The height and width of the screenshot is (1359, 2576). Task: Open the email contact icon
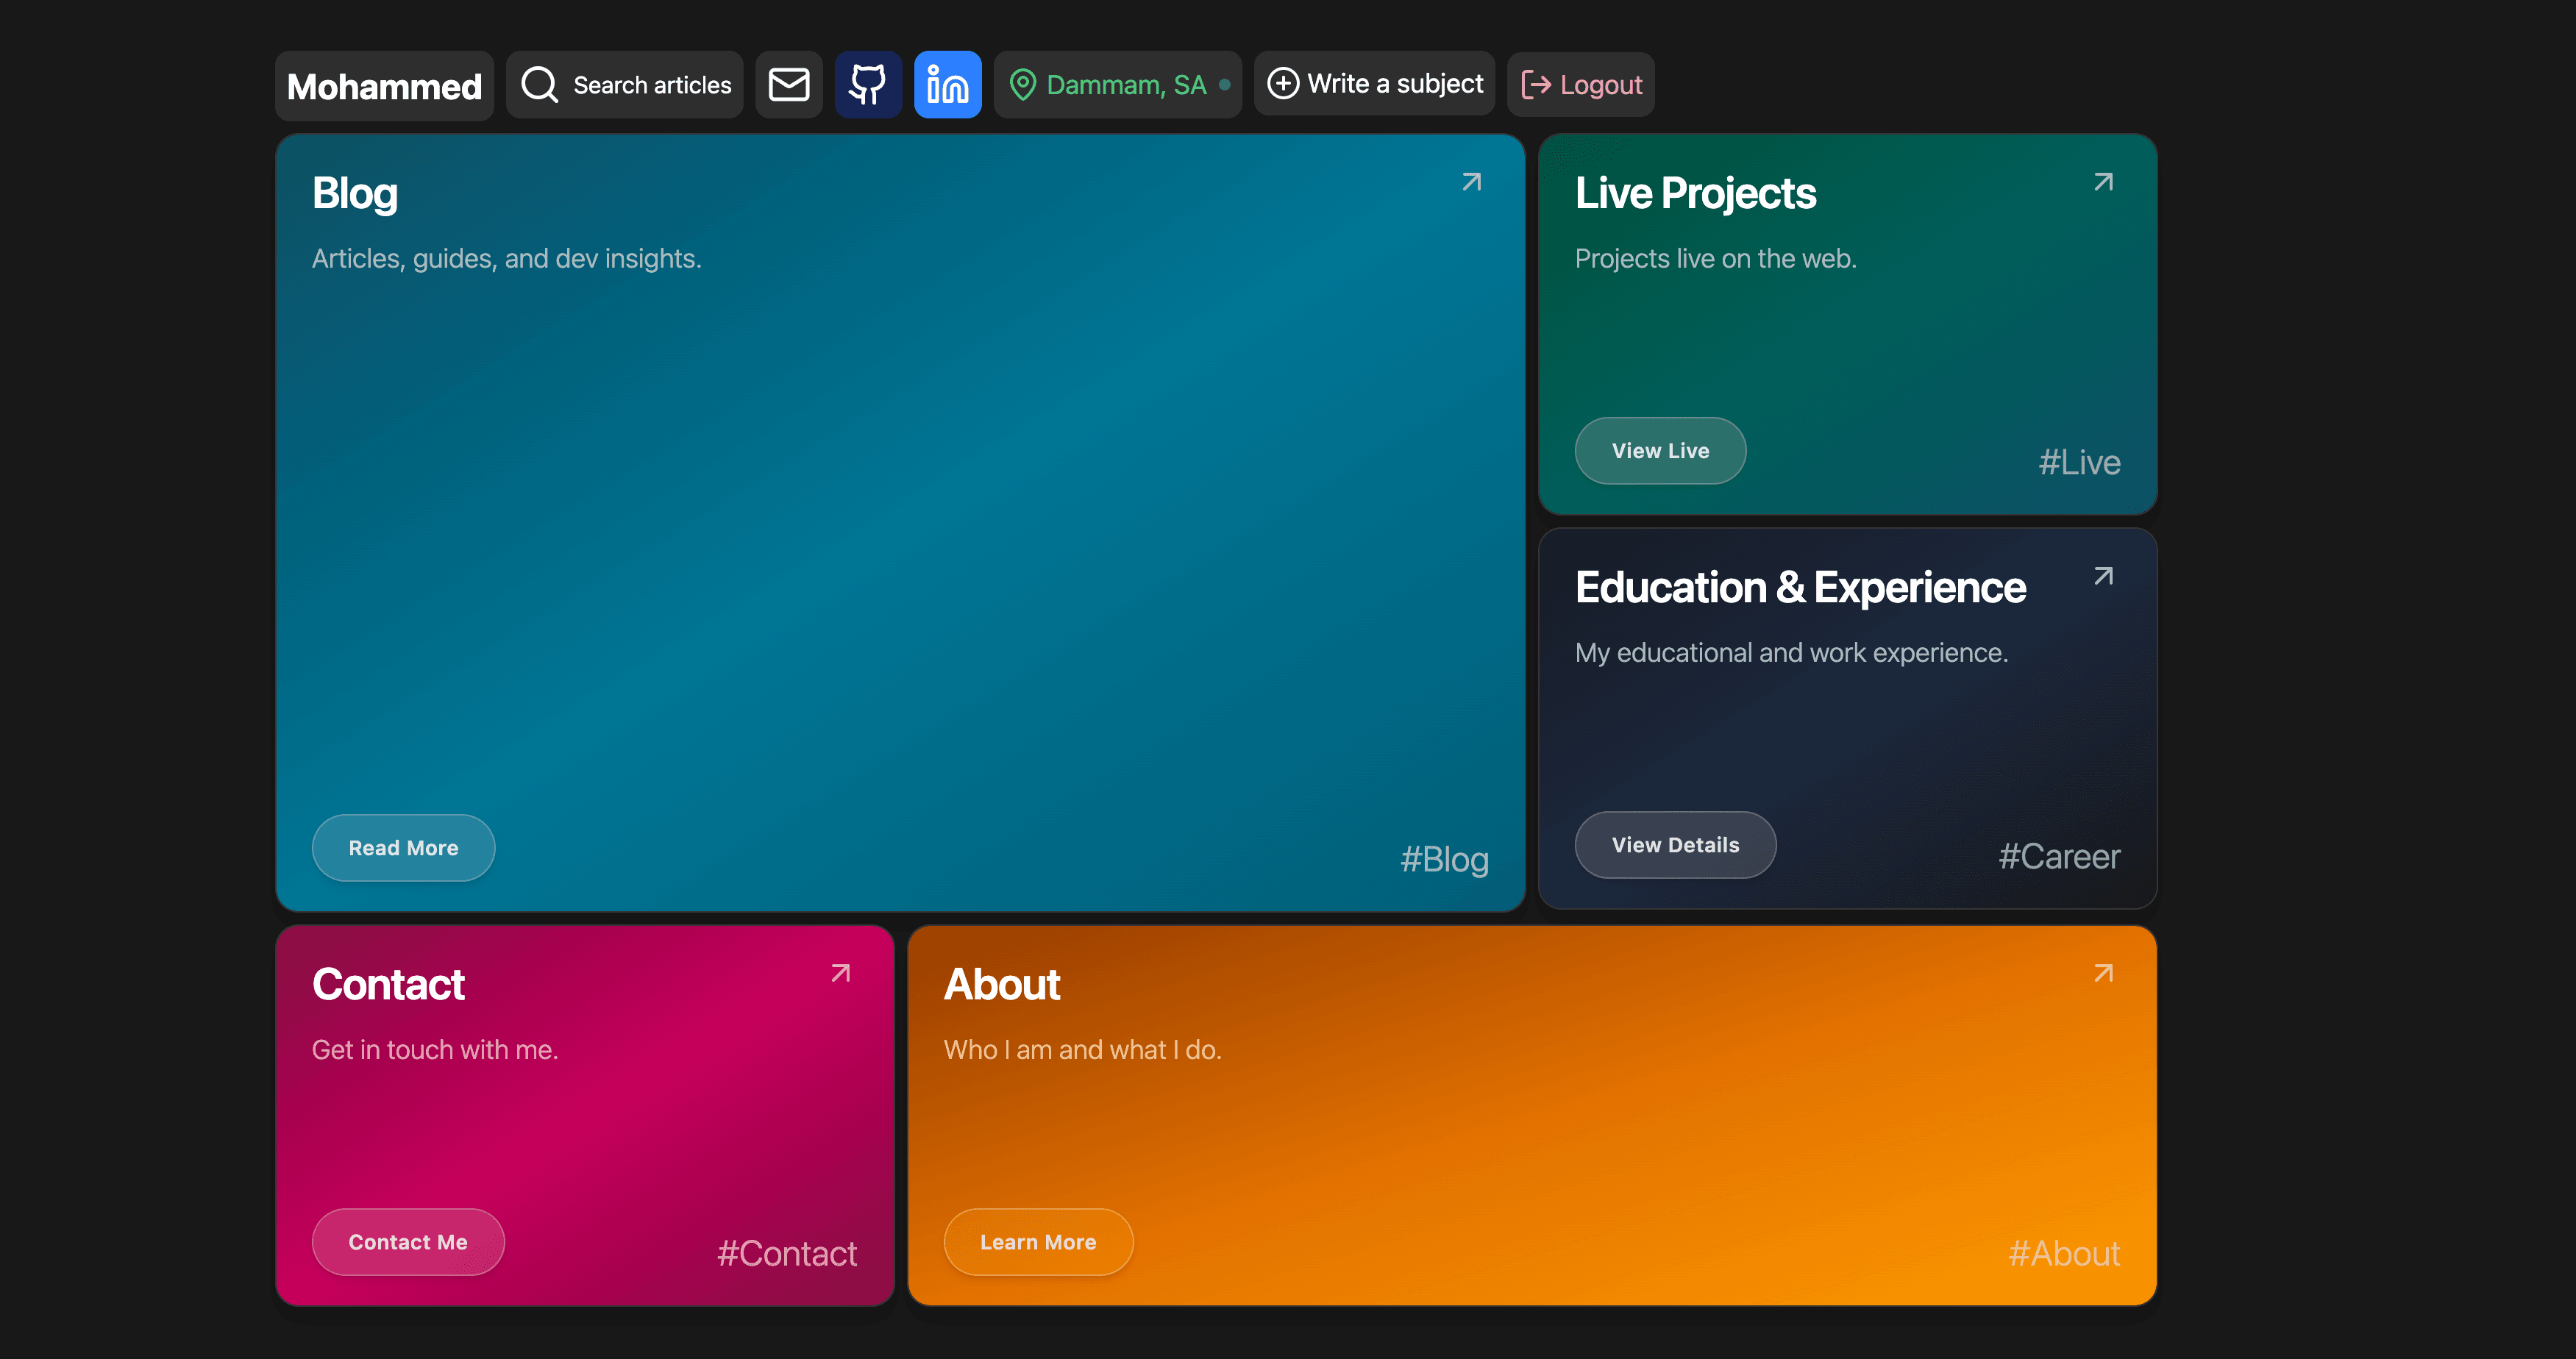point(789,84)
